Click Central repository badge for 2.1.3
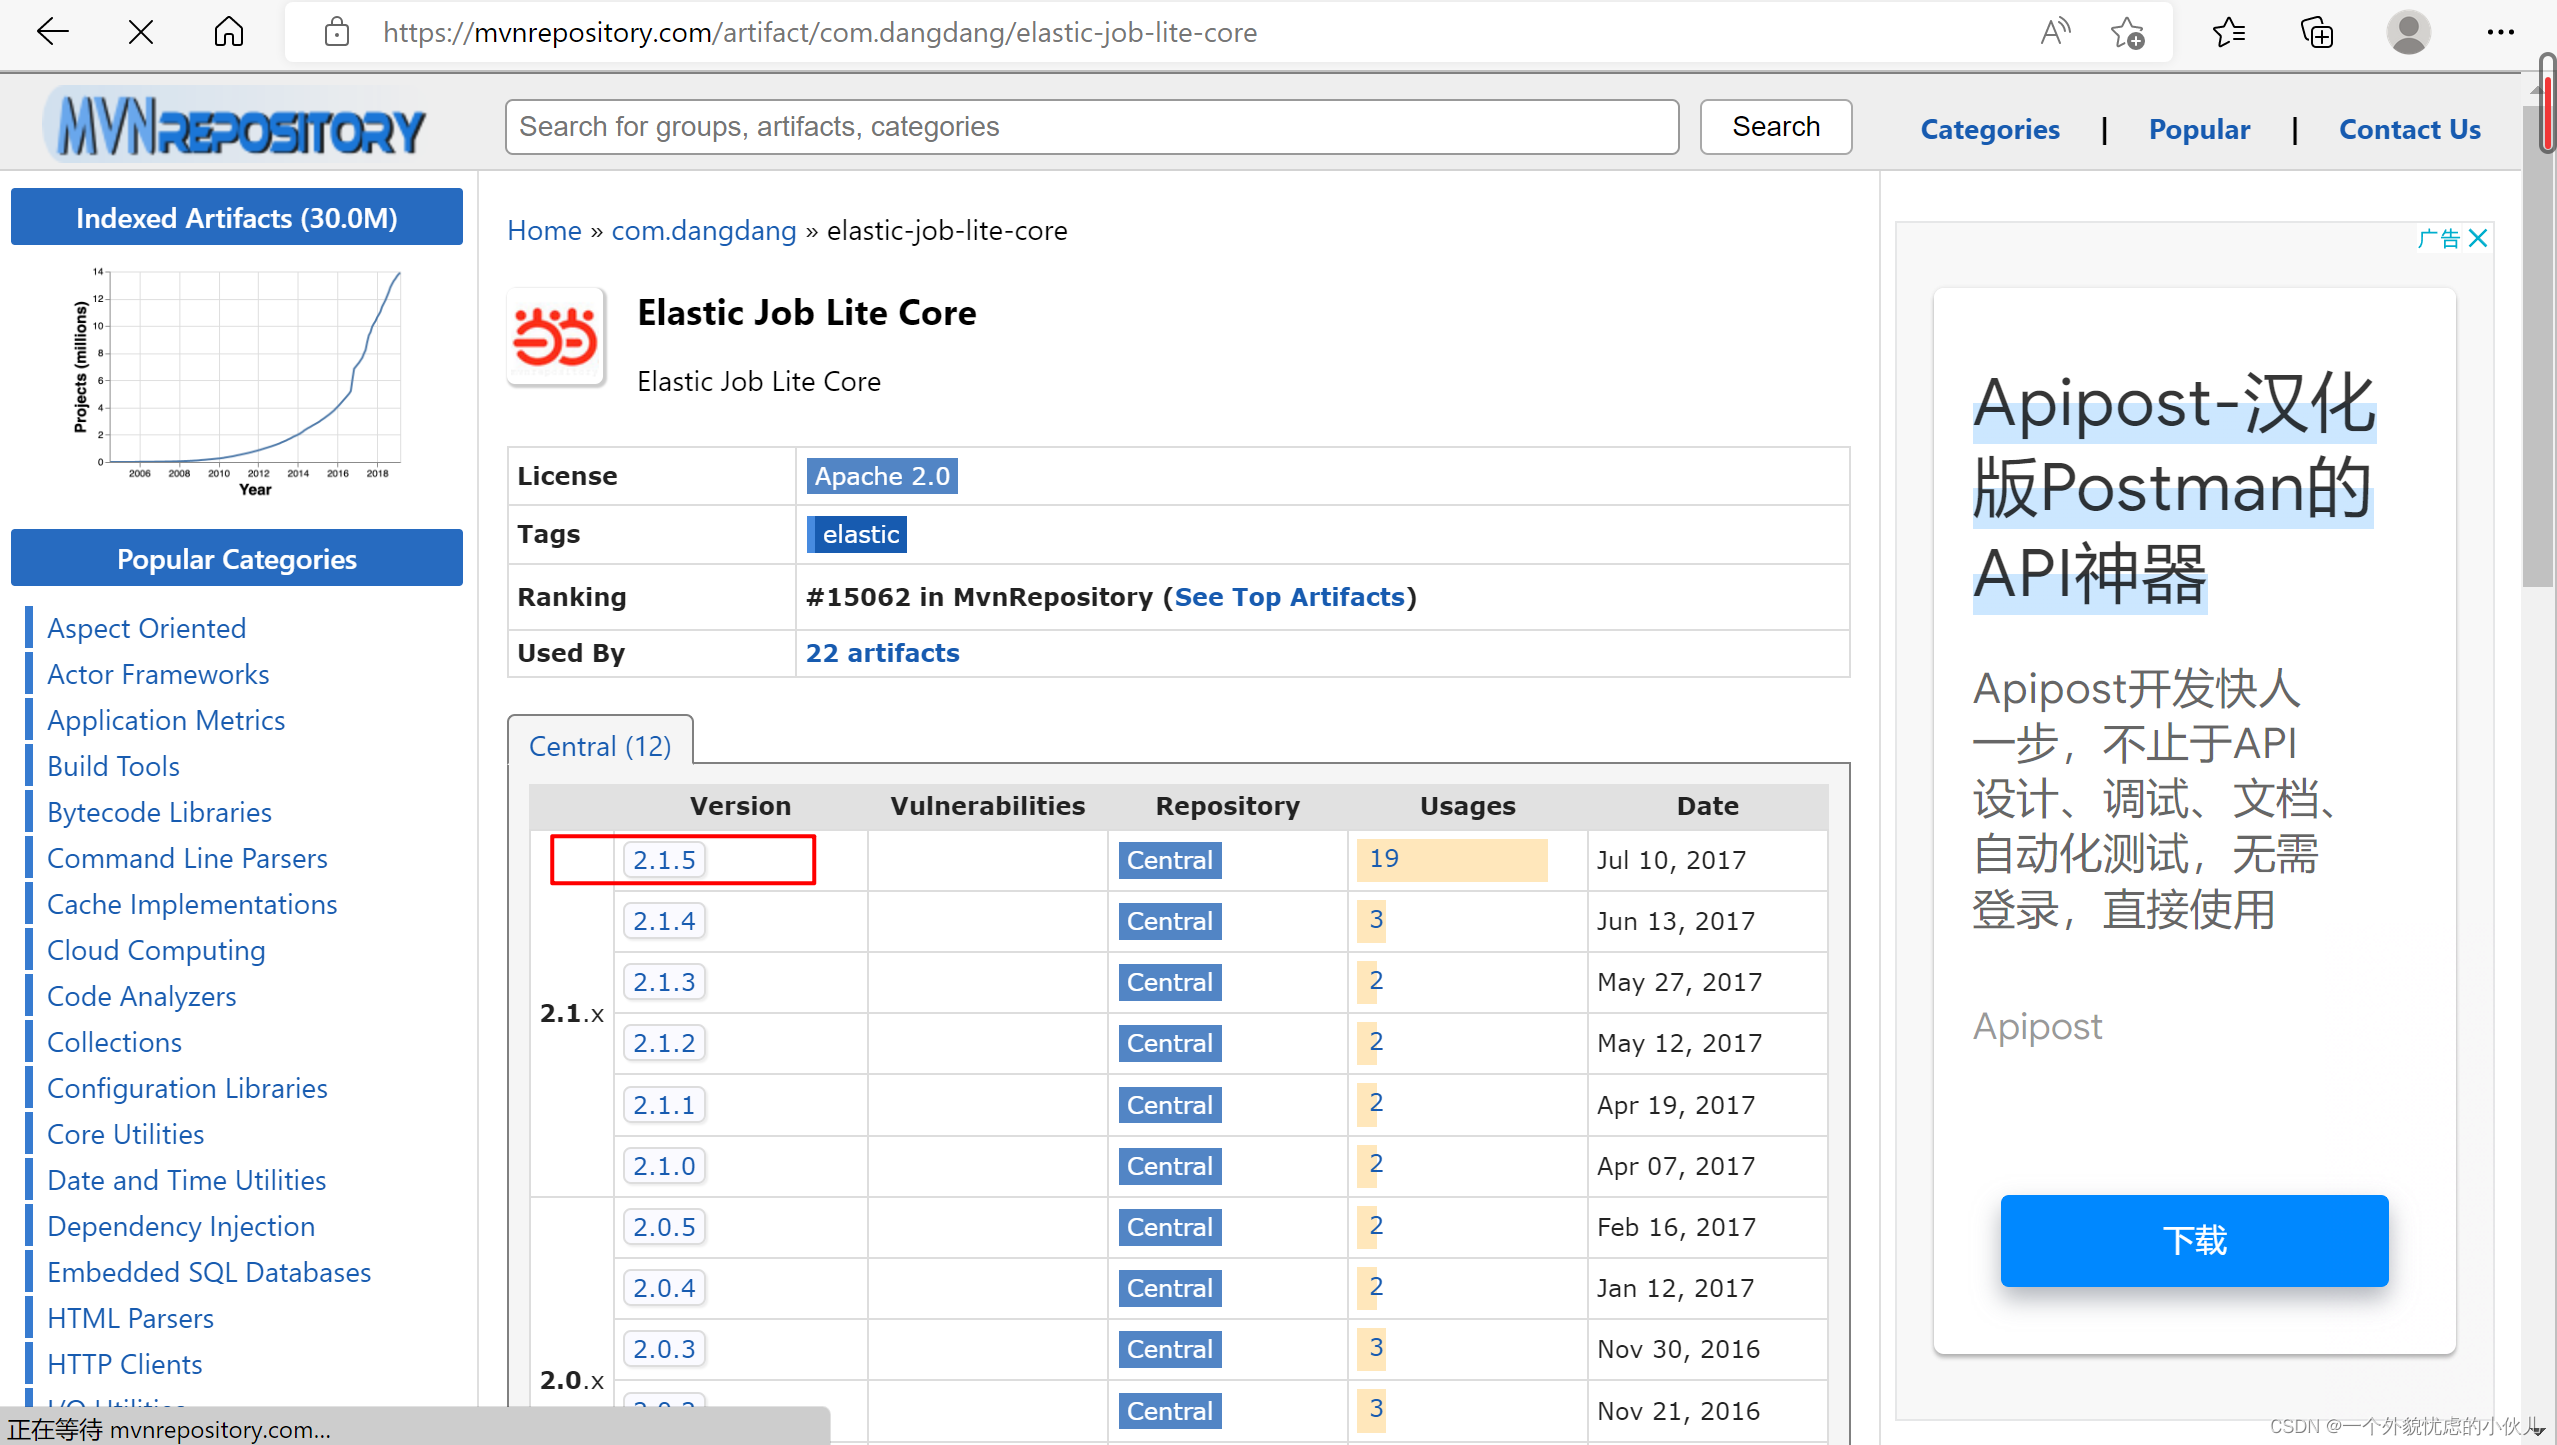This screenshot has width=2557, height=1445. coord(1170,982)
